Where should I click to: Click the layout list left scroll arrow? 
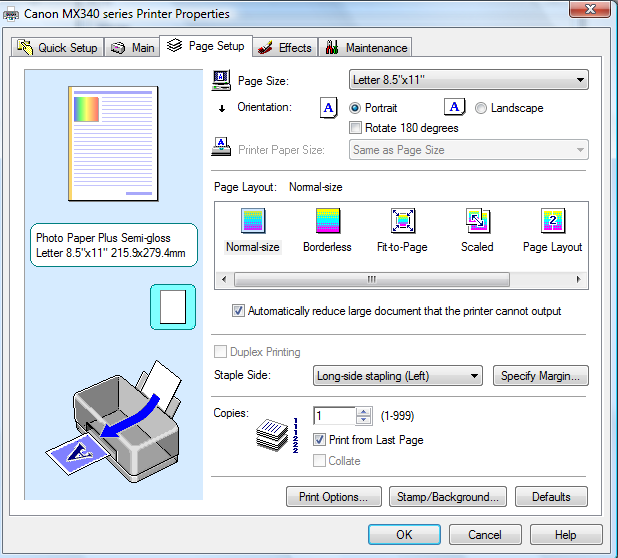coord(224,279)
